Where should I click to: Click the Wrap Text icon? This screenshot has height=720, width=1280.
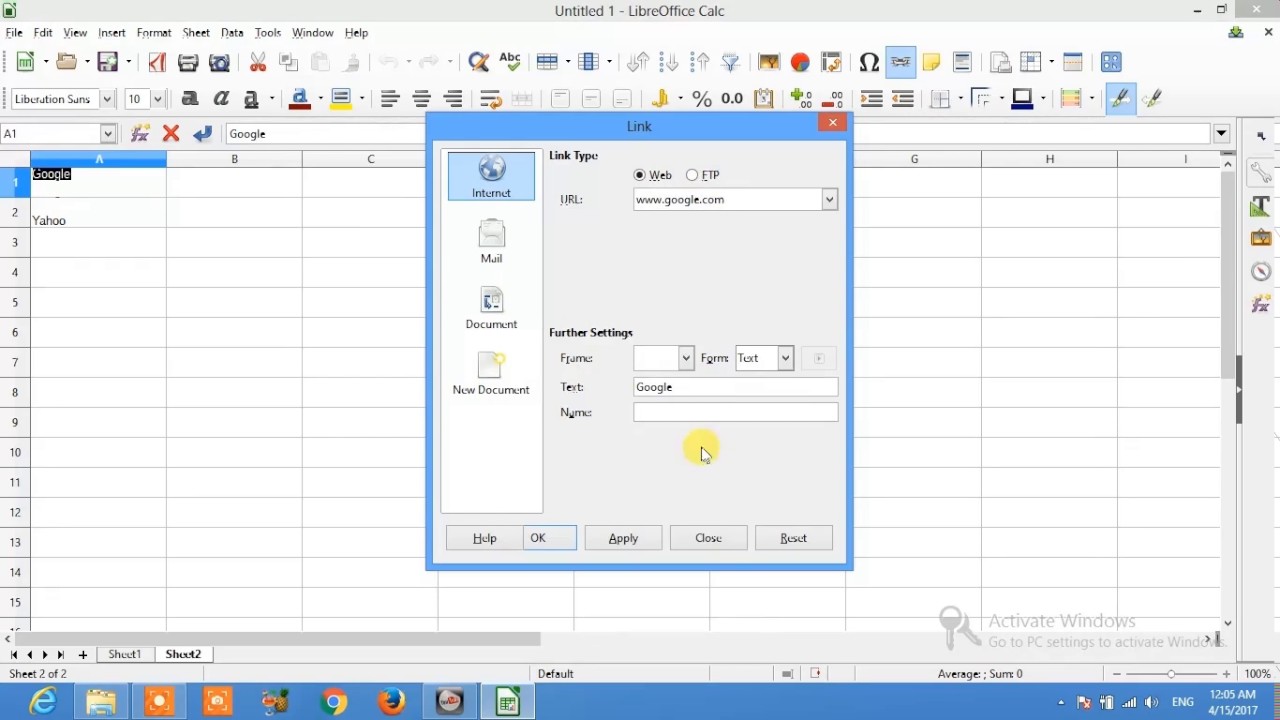click(x=490, y=99)
